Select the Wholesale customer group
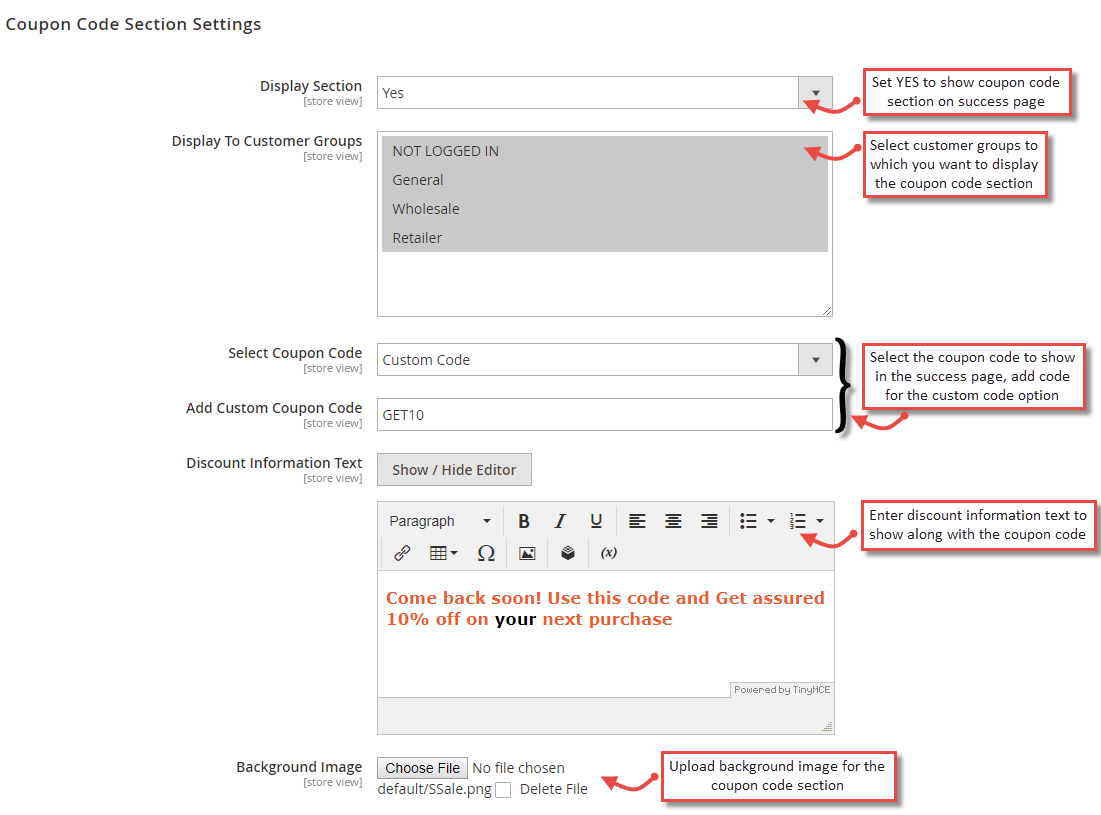The height and width of the screenshot is (815, 1101). click(x=605, y=208)
